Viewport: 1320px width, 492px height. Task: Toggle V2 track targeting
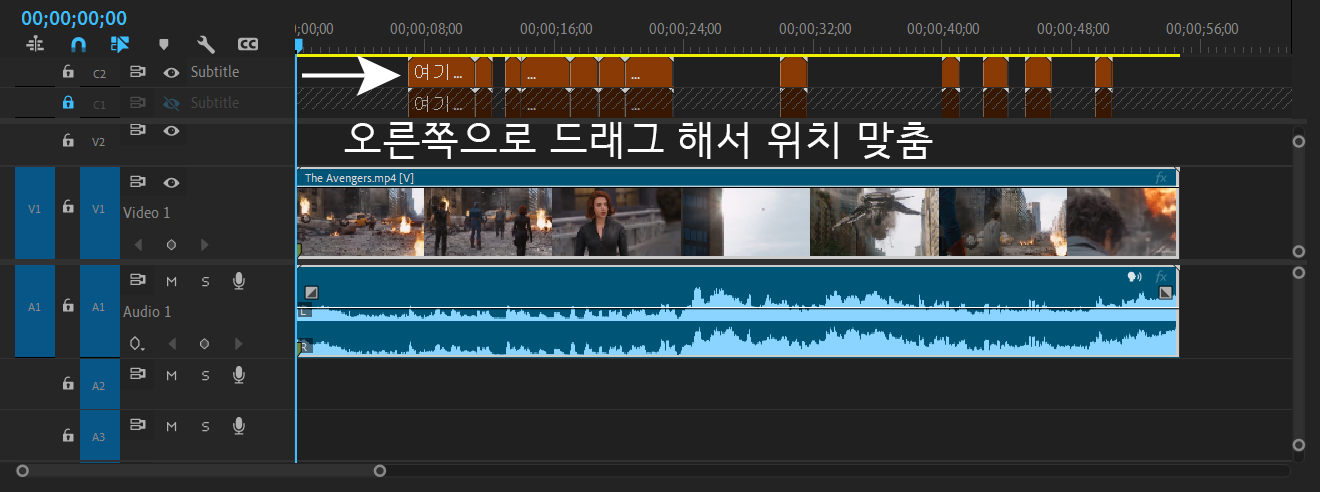[99, 142]
